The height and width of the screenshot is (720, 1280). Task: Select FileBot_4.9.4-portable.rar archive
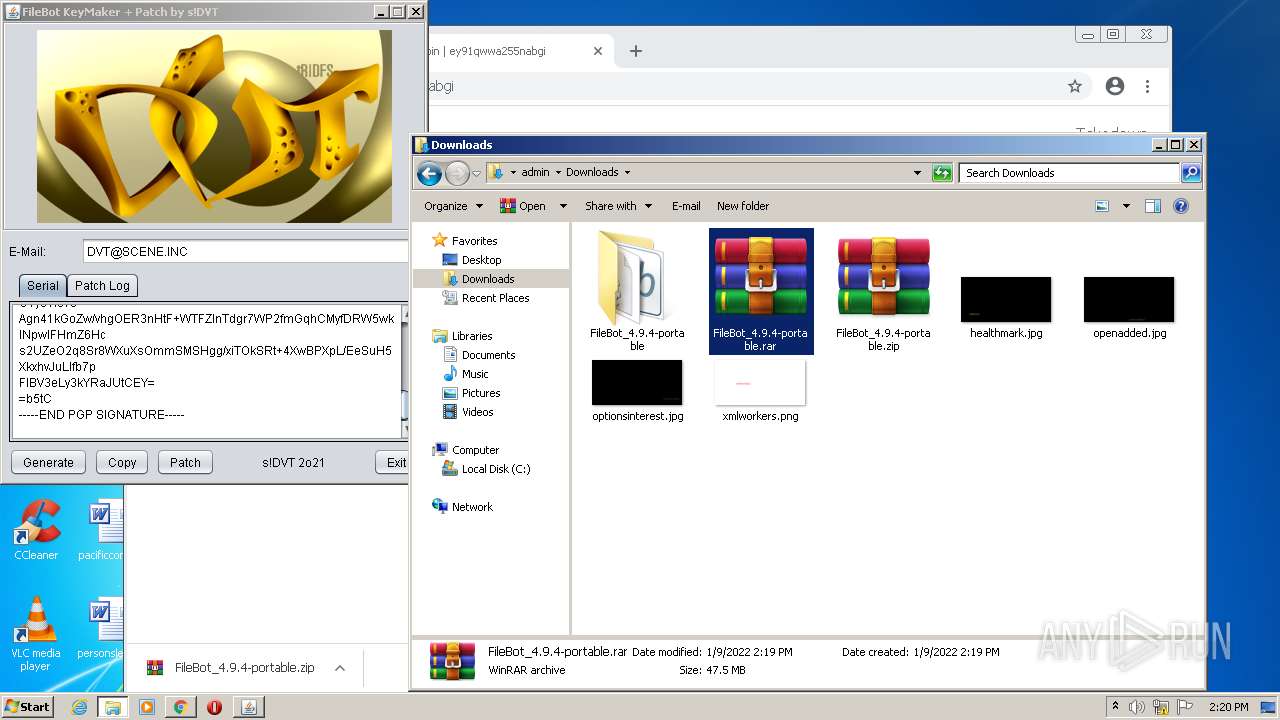761,291
